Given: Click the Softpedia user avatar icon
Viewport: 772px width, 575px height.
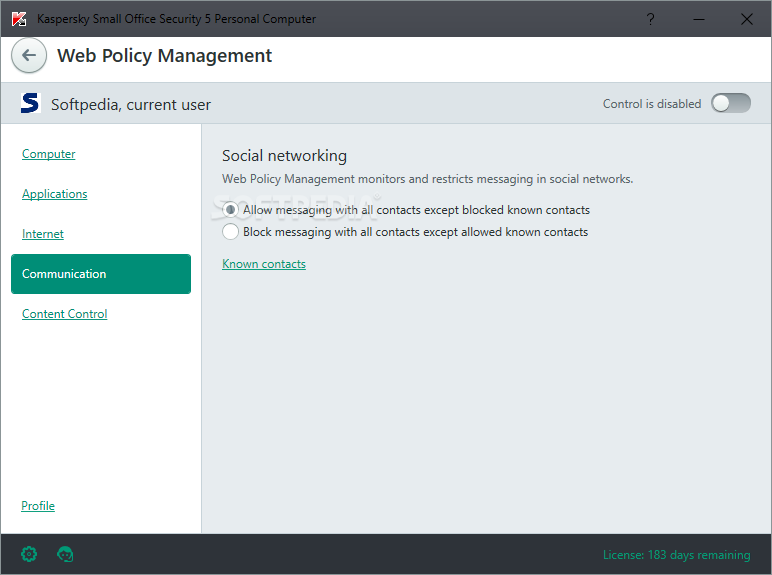Looking at the screenshot, I should tap(30, 103).
